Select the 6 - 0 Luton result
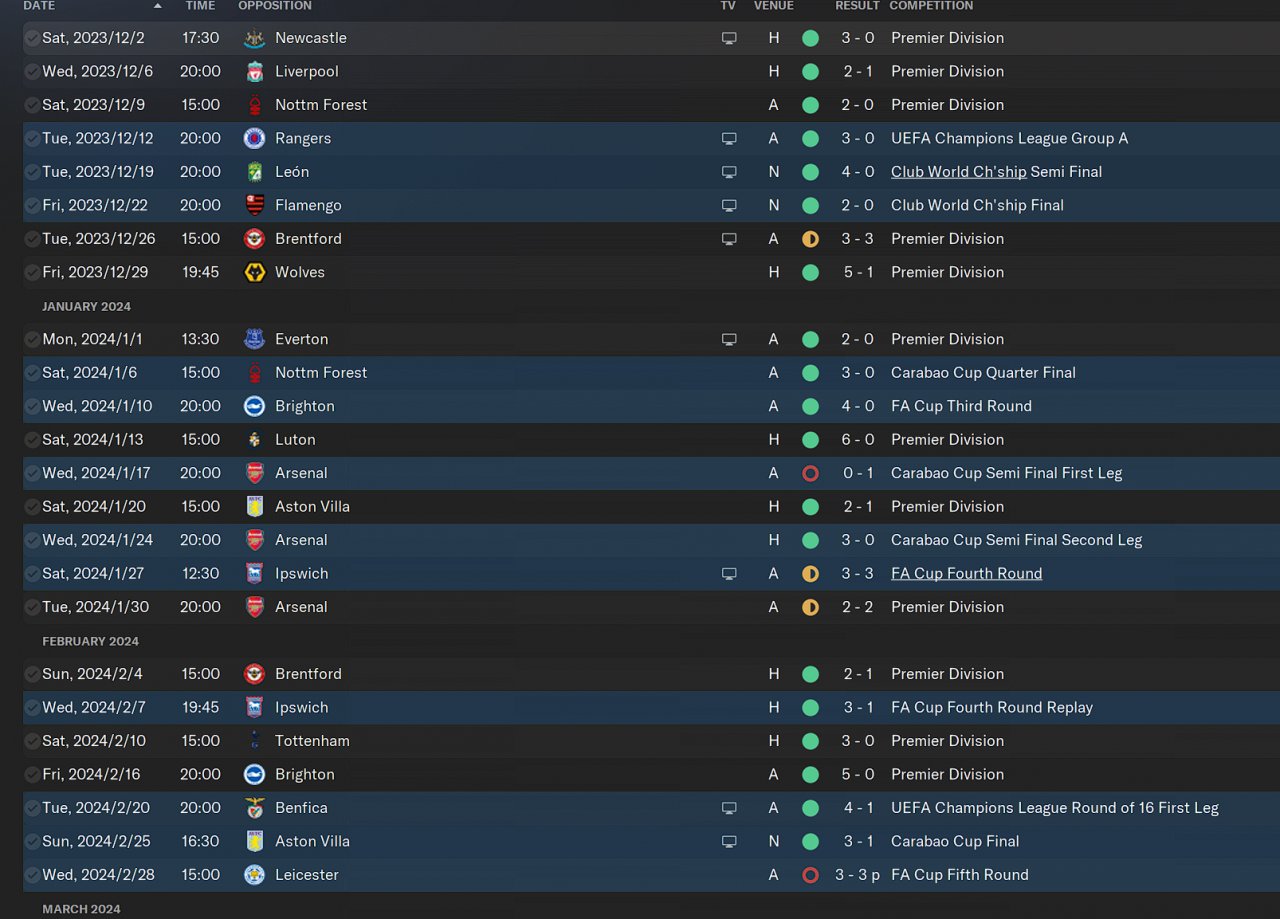Viewport: 1280px width, 919px height. pos(857,440)
